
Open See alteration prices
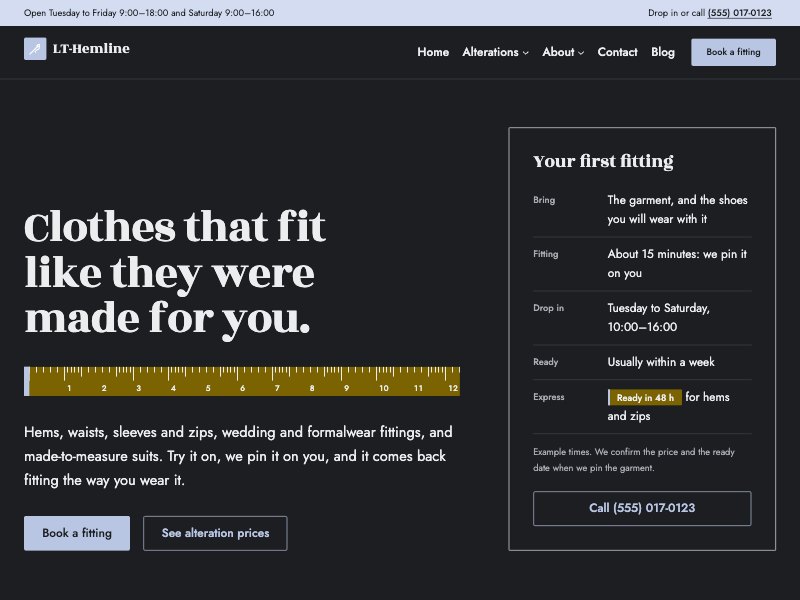(215, 533)
